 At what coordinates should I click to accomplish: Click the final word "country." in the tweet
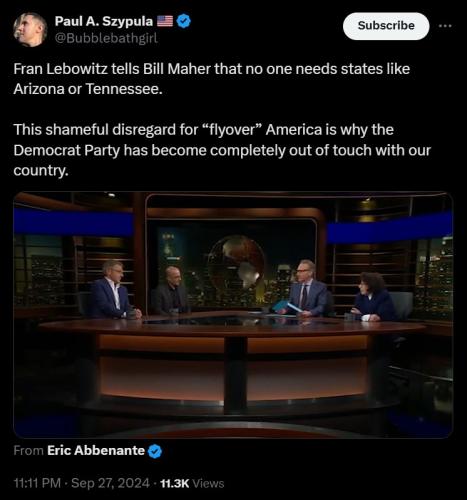tap(41, 171)
